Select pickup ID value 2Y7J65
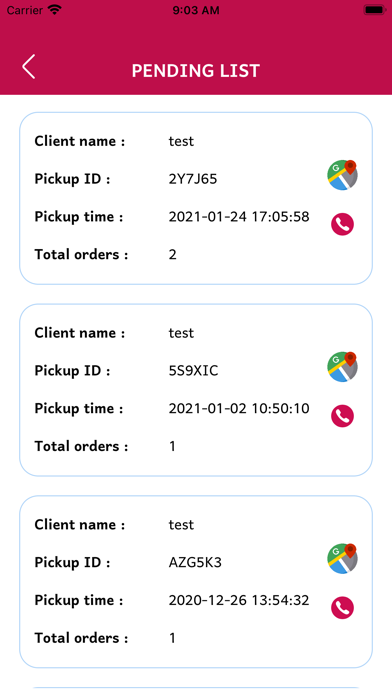This screenshot has height=696, width=392. tap(193, 179)
